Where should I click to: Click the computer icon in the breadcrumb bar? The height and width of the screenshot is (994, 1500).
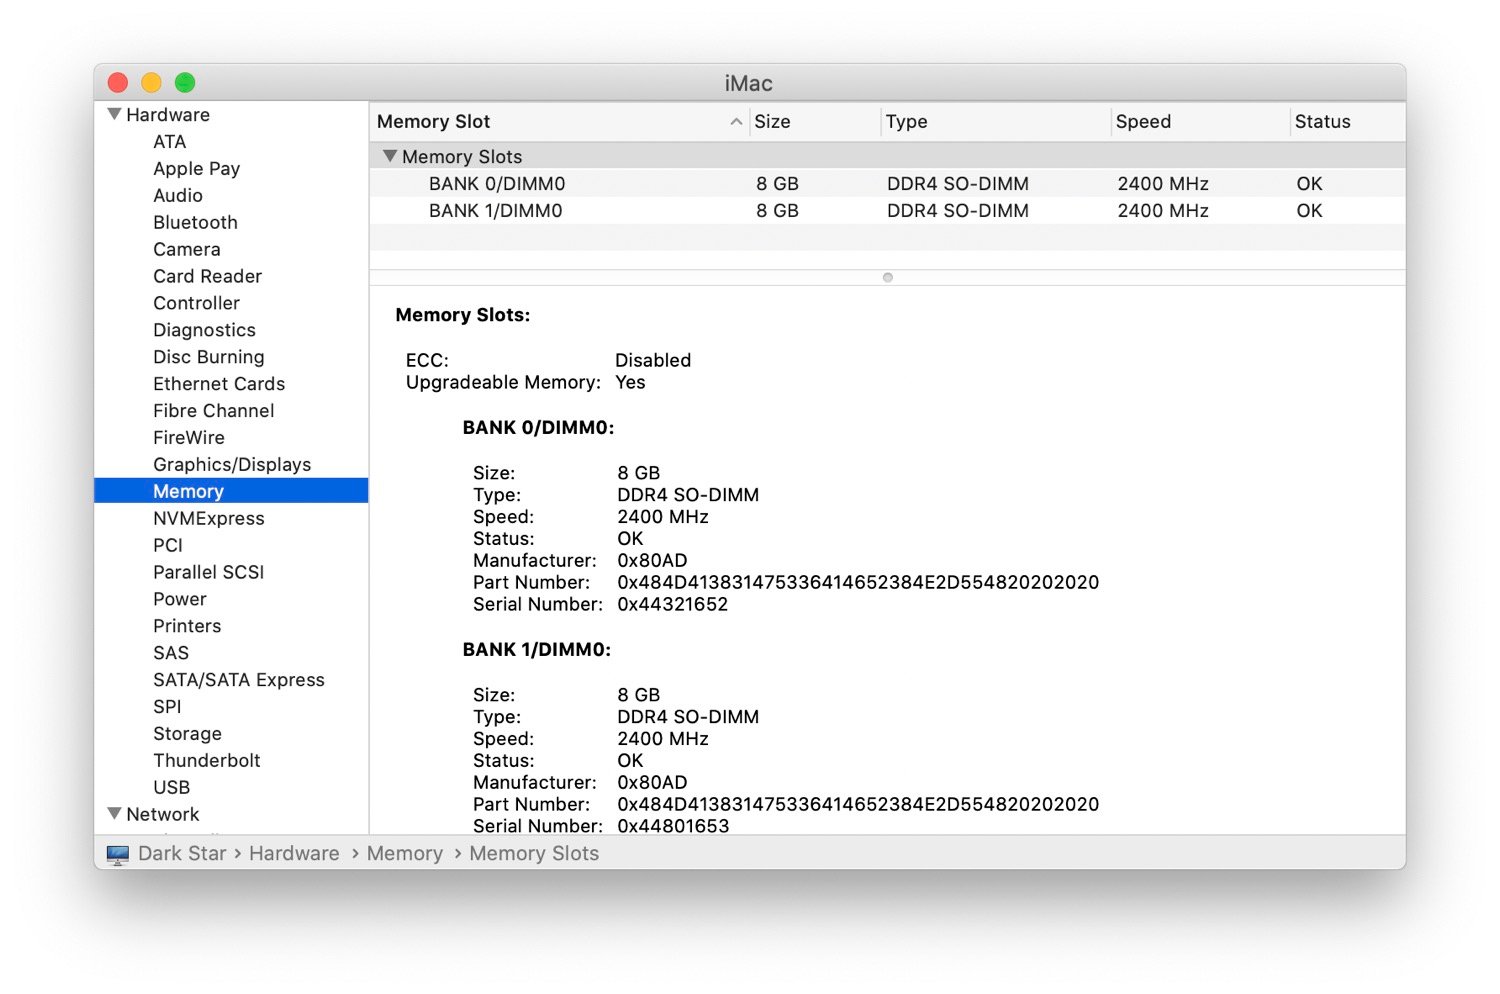pos(118,853)
